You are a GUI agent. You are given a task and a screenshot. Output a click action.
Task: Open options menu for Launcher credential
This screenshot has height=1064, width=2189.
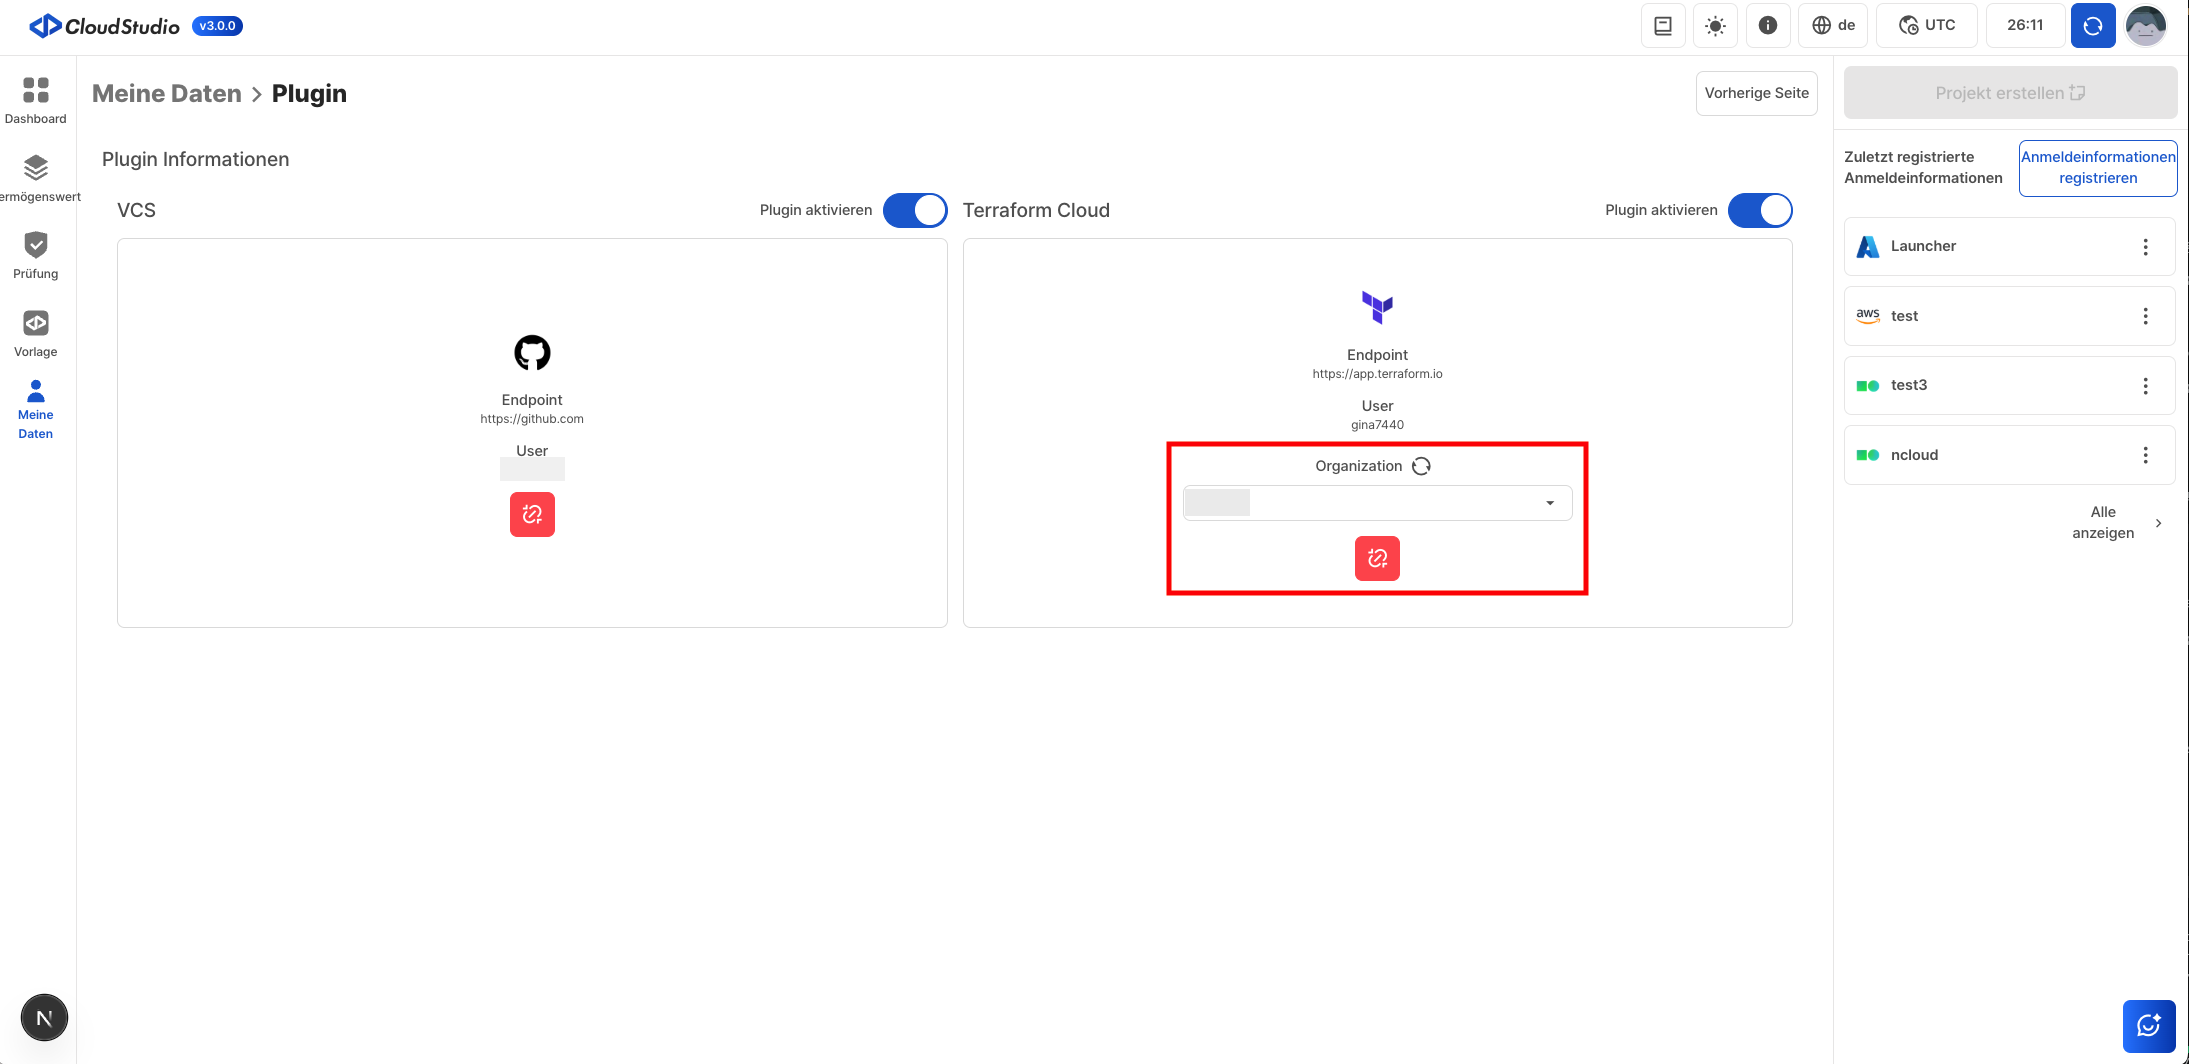pyautogui.click(x=2145, y=247)
